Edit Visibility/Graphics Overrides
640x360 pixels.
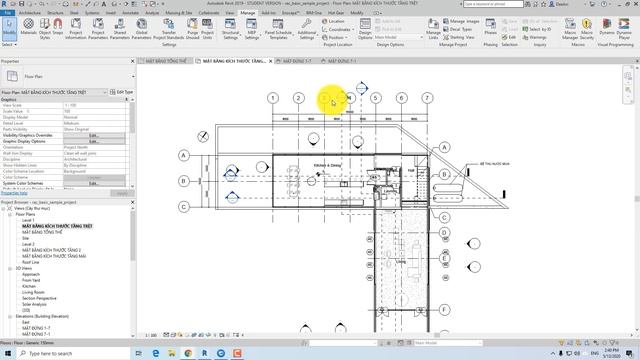[x=94, y=135]
